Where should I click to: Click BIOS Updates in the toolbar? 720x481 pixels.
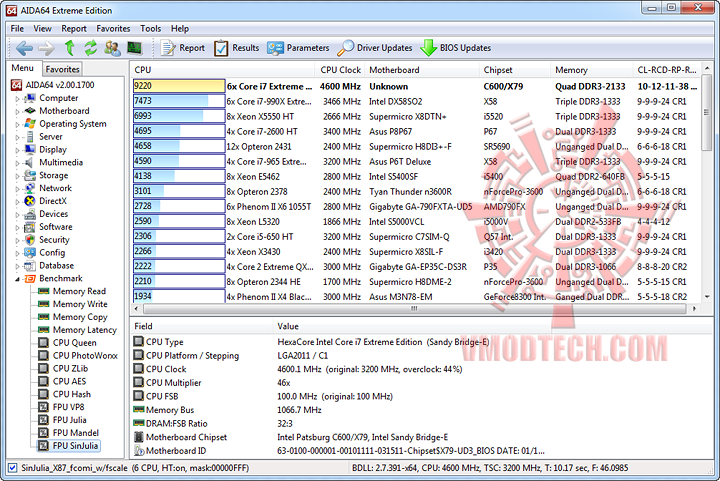point(456,48)
